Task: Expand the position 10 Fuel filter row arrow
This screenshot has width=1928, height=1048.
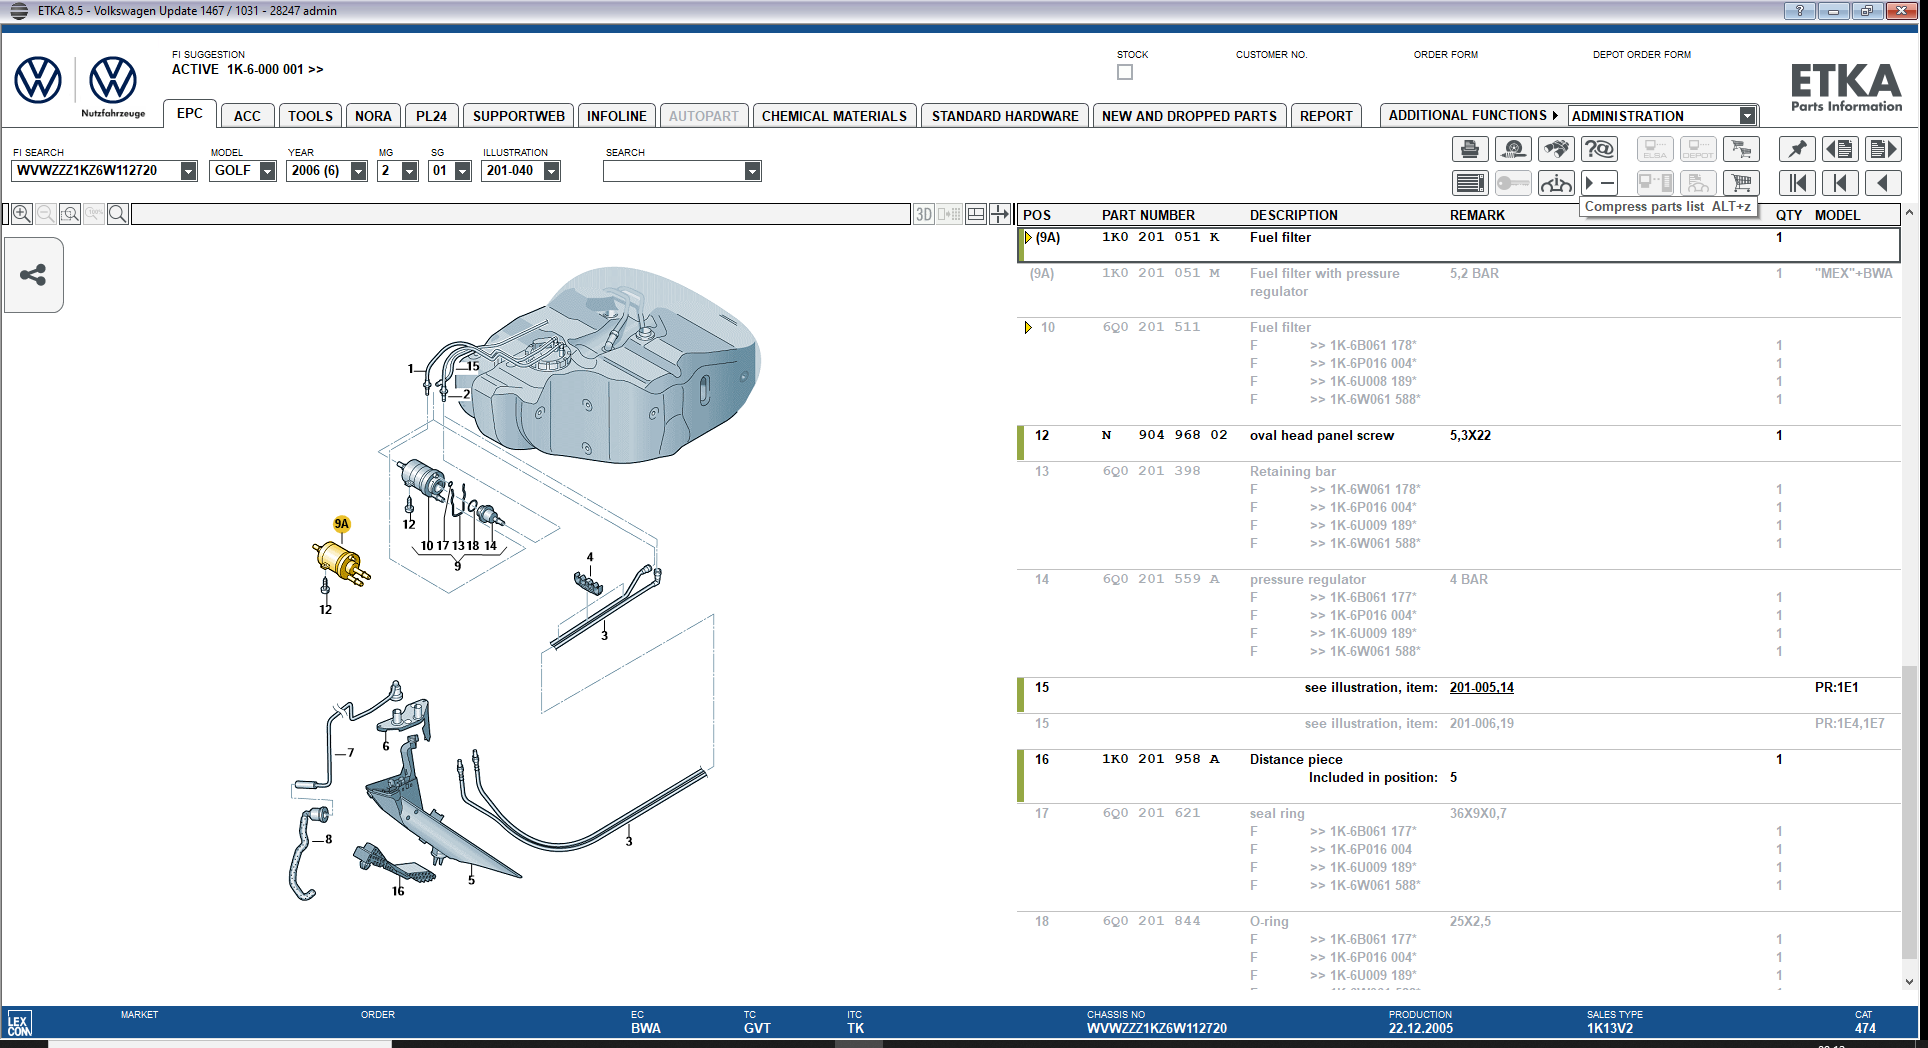Action: tap(1028, 327)
